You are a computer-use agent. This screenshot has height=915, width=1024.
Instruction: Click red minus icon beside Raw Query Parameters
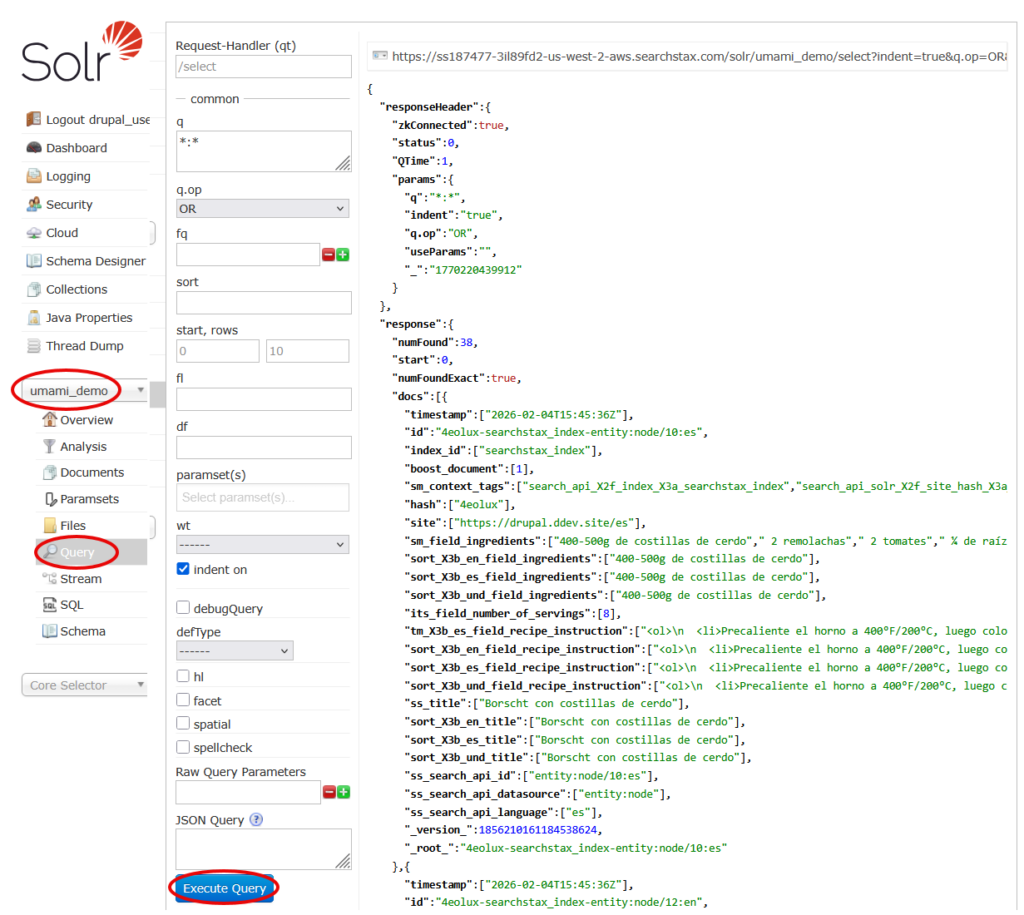(328, 793)
